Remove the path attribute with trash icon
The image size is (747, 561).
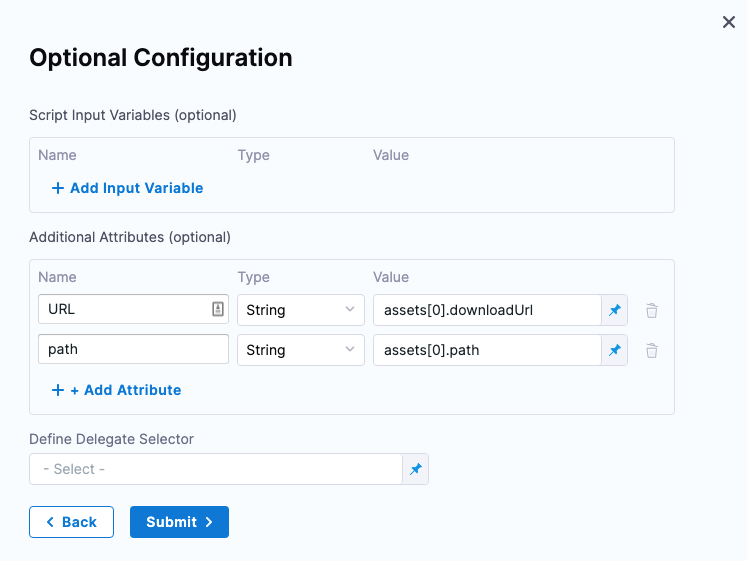[x=652, y=350]
